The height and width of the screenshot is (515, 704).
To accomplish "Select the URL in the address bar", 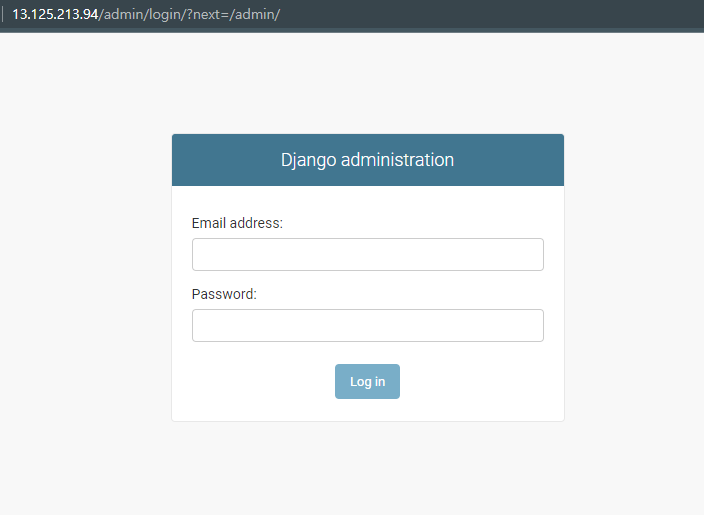I will click(146, 14).
